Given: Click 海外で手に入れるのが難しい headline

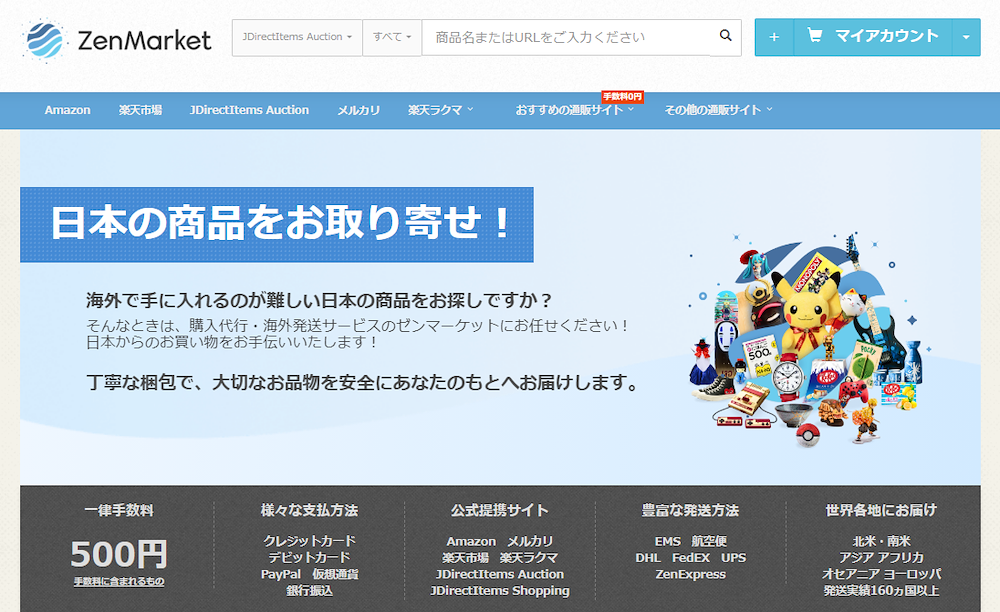Looking at the screenshot, I should tap(319, 300).
